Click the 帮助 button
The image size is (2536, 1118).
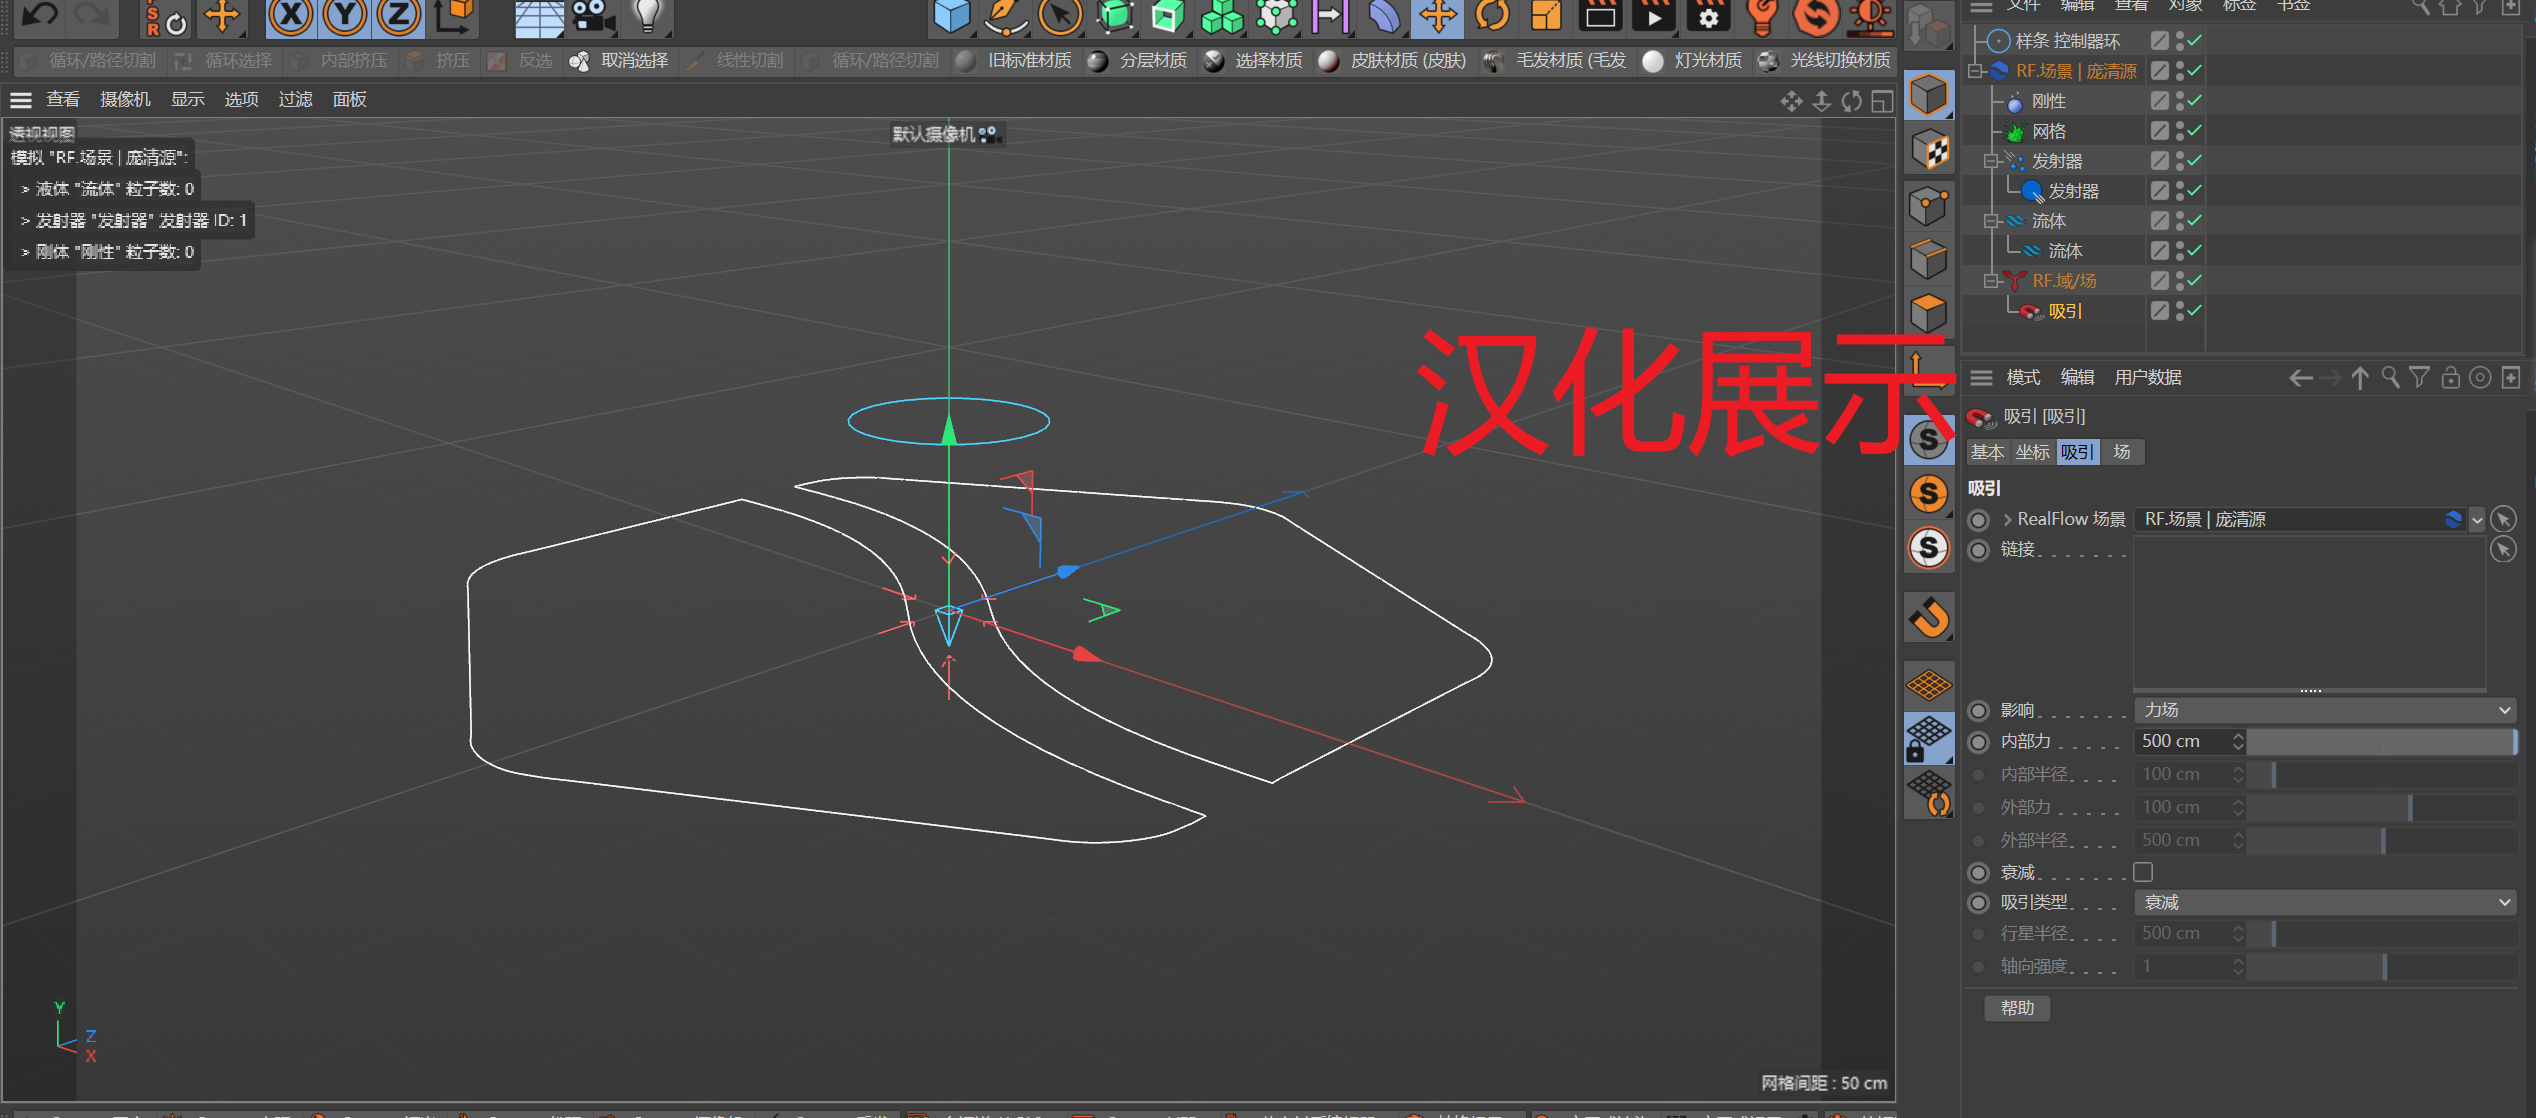coord(2017,1008)
